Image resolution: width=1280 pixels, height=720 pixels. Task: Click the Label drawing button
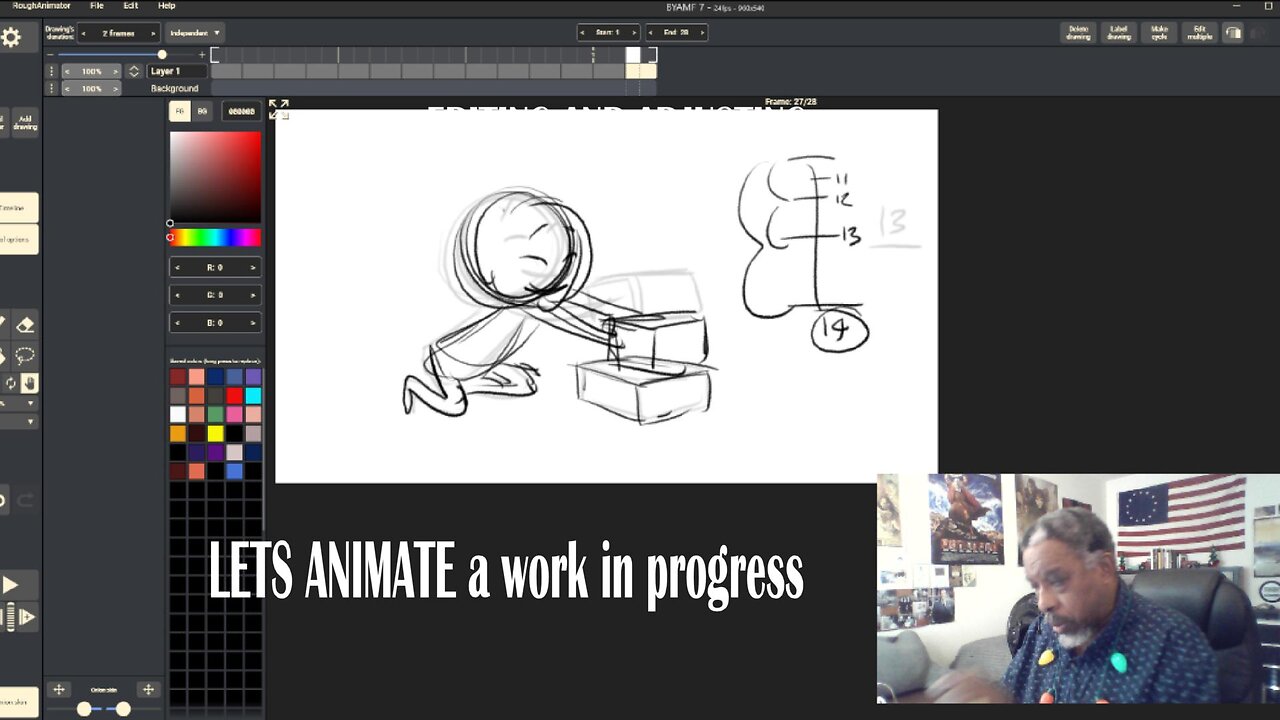(1119, 33)
